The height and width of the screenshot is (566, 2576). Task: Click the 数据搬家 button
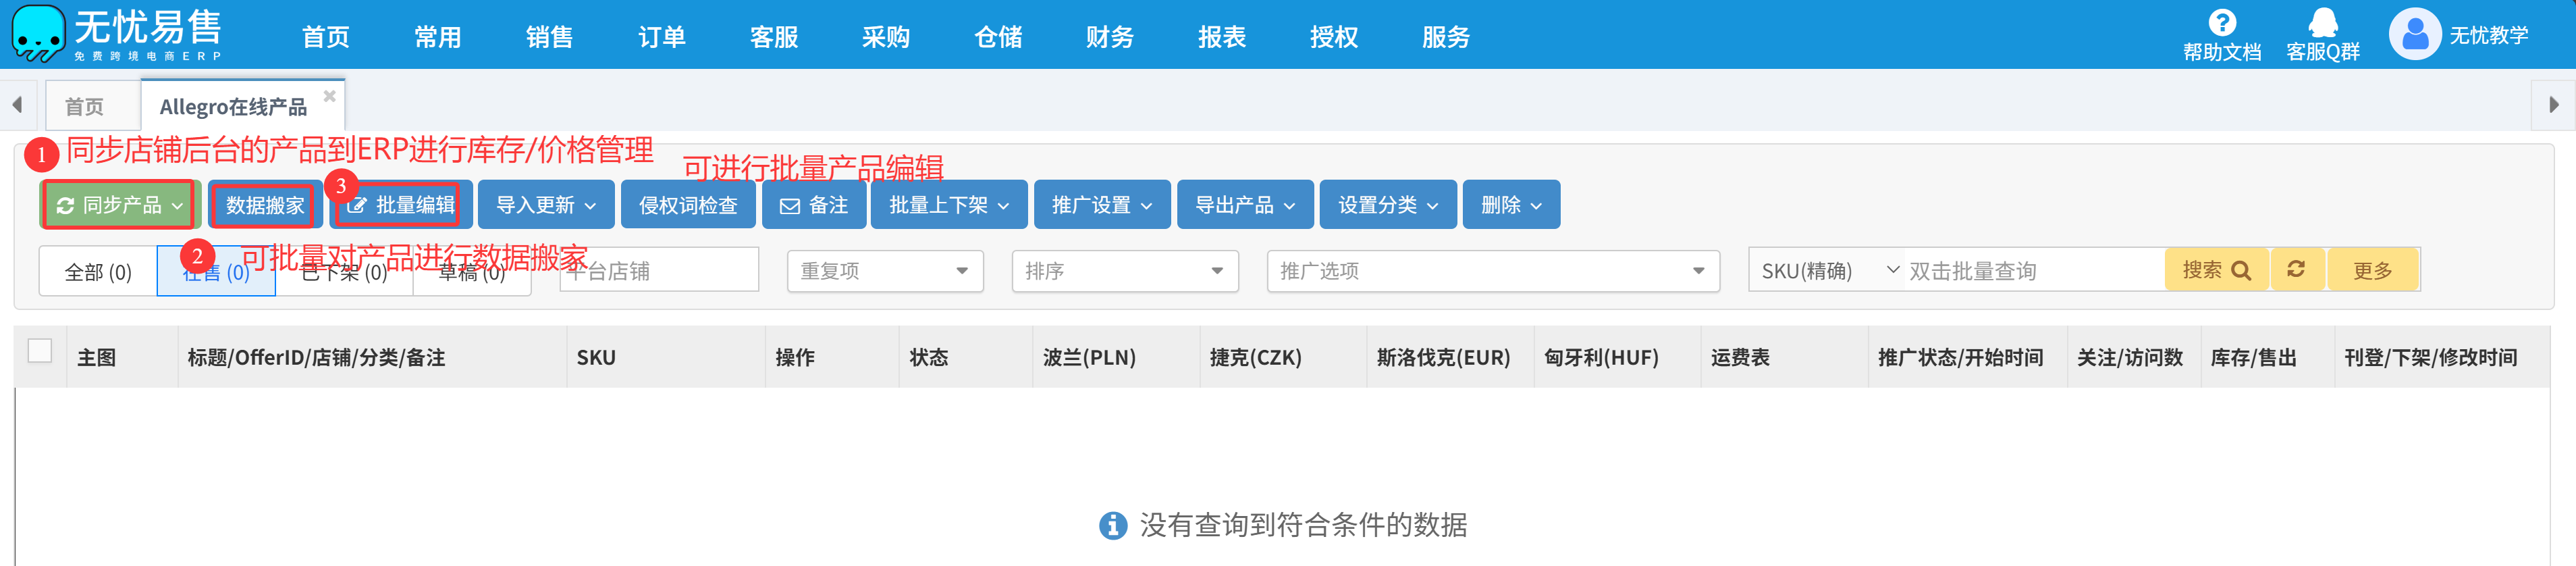(x=265, y=205)
